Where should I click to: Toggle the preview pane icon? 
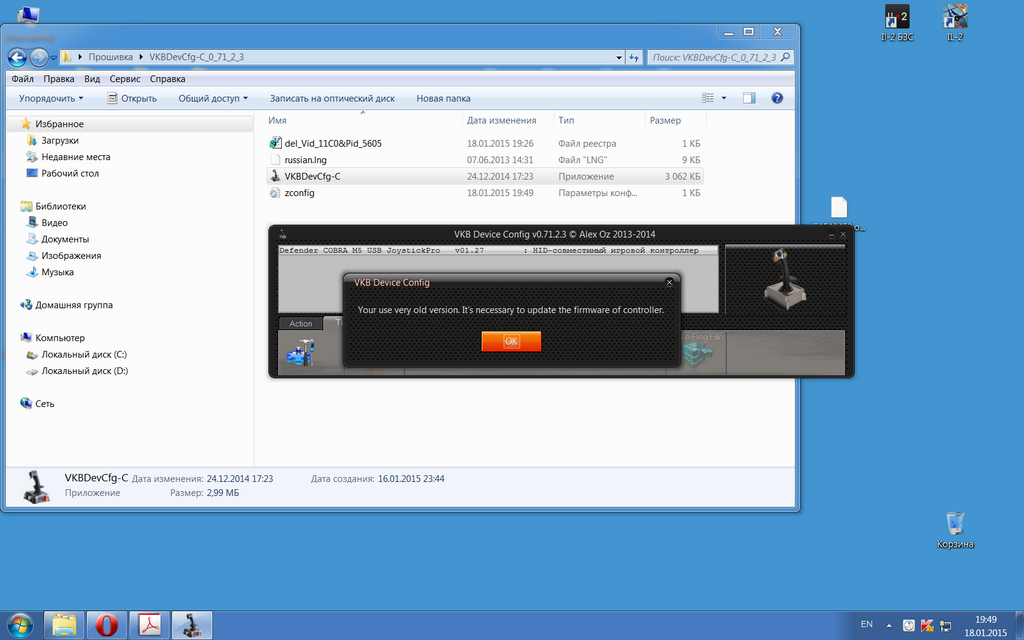(749, 98)
